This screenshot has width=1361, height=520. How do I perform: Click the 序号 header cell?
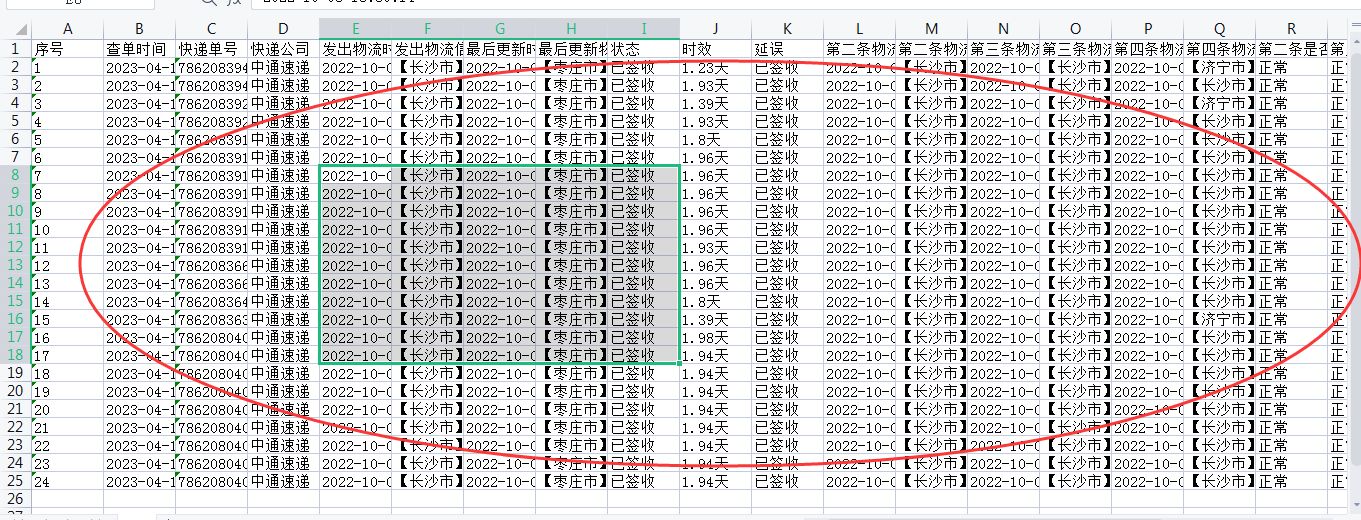tap(68, 48)
